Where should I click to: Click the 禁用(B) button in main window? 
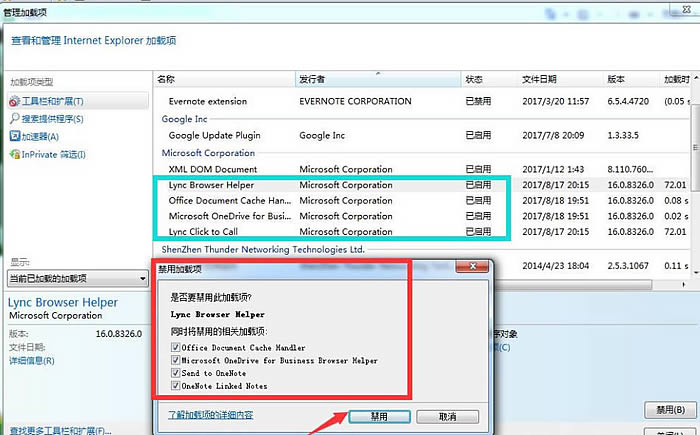point(671,410)
